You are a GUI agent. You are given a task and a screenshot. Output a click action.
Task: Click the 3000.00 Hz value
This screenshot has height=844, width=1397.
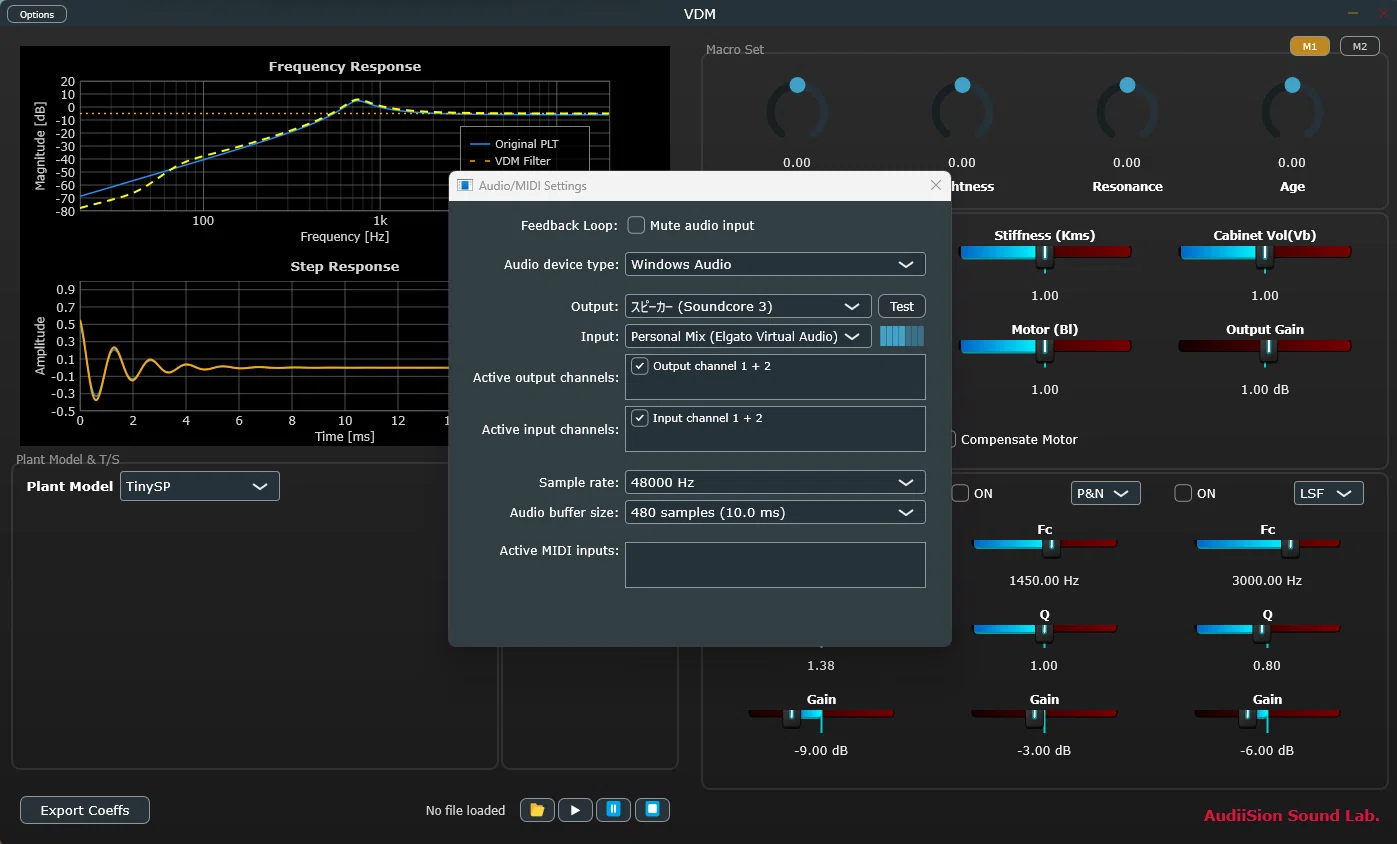click(x=1267, y=580)
